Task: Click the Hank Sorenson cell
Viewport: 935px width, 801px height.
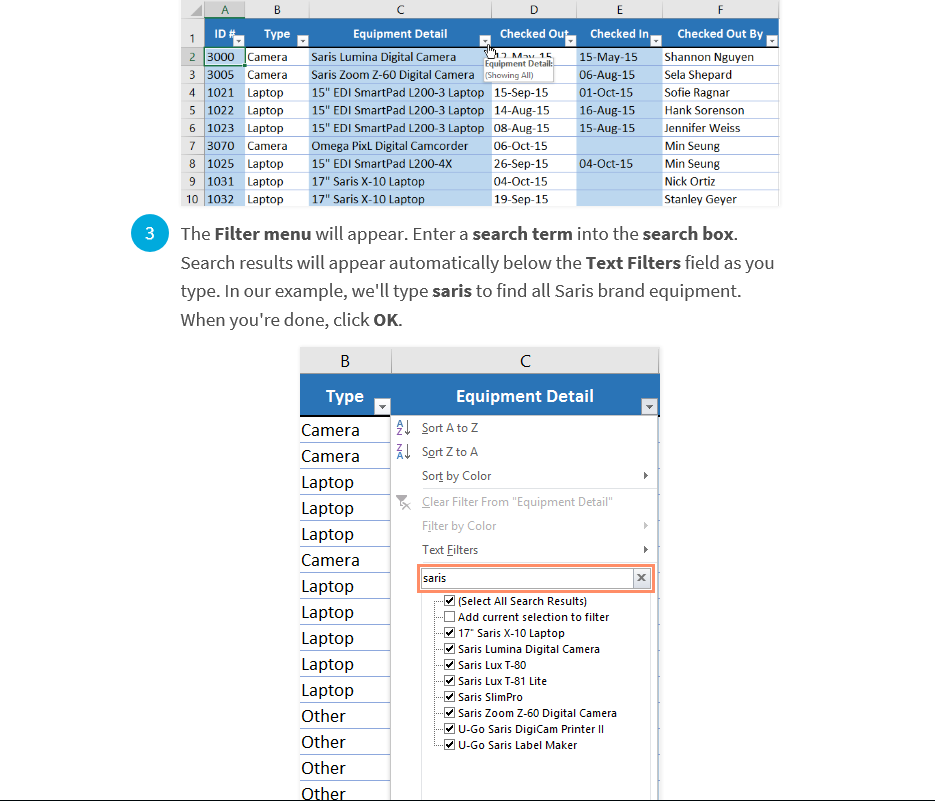Action: point(720,110)
